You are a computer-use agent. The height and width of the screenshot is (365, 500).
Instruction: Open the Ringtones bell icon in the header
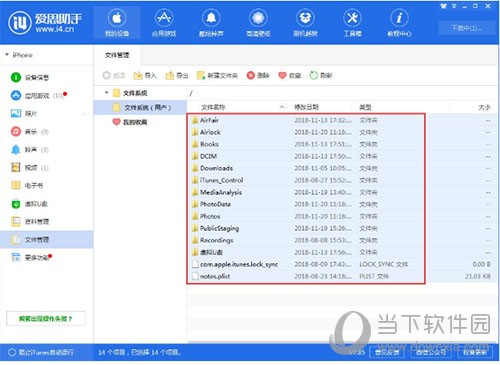(211, 23)
